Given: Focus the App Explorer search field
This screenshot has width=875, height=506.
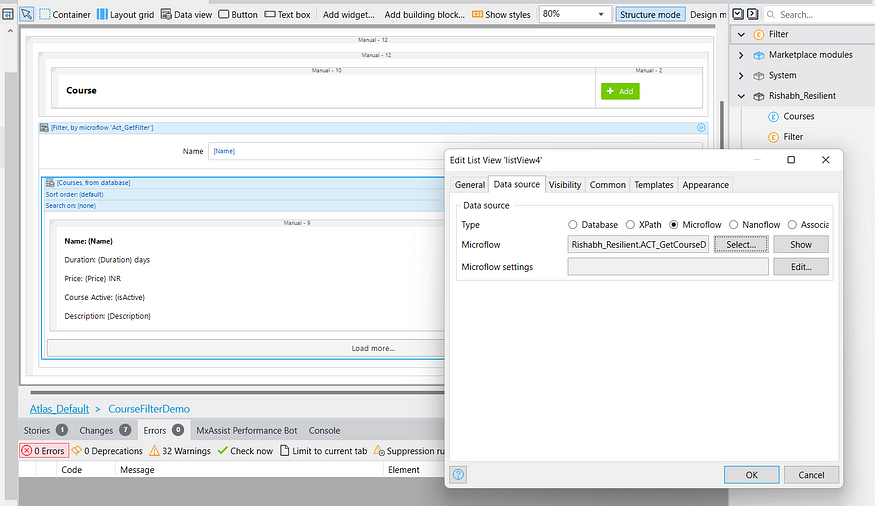Looking at the screenshot, I should 820,15.
